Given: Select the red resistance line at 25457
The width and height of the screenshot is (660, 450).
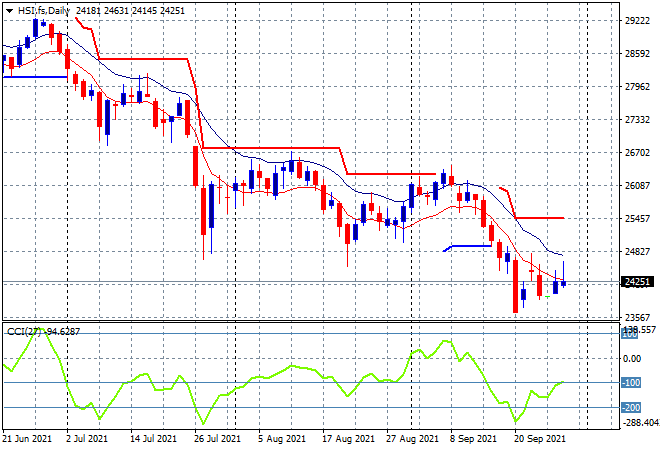Looking at the screenshot, I should pyautogui.click(x=540, y=218).
